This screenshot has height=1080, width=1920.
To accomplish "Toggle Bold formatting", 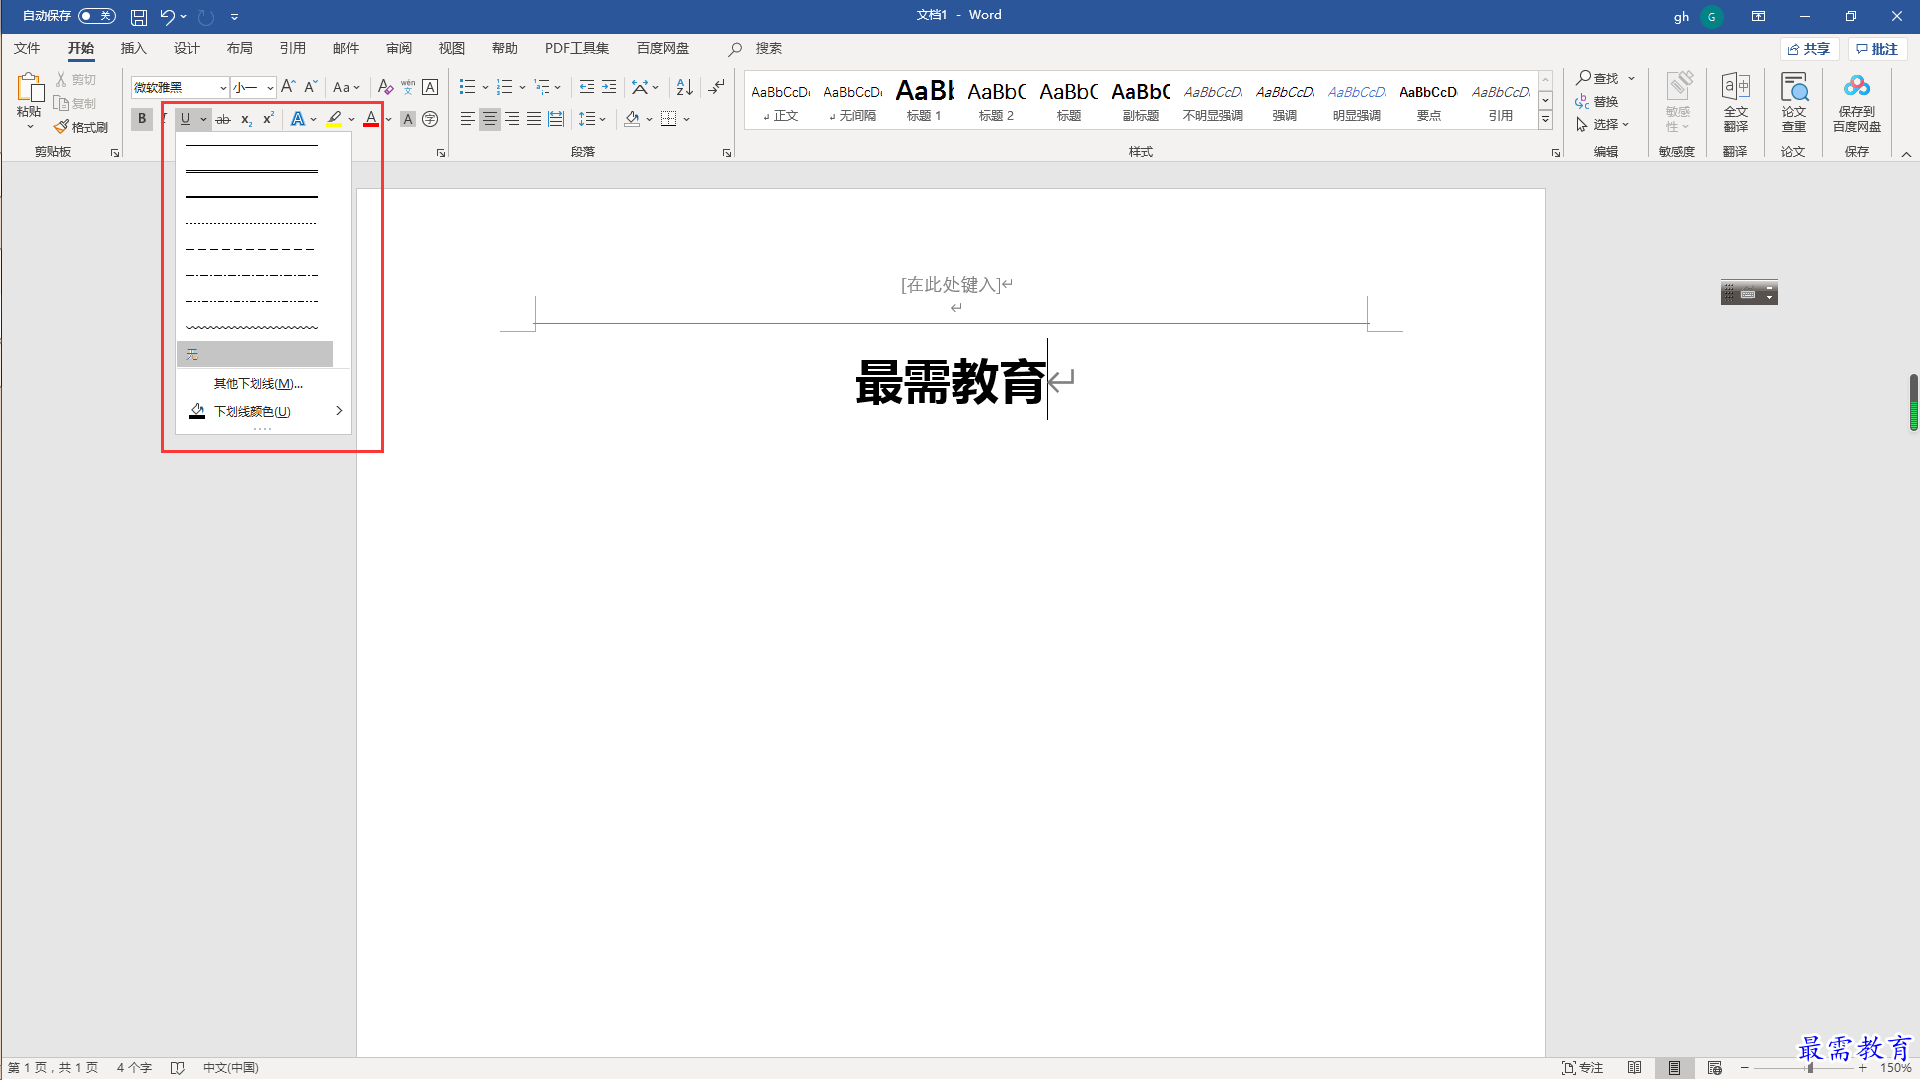I will tap(142, 119).
